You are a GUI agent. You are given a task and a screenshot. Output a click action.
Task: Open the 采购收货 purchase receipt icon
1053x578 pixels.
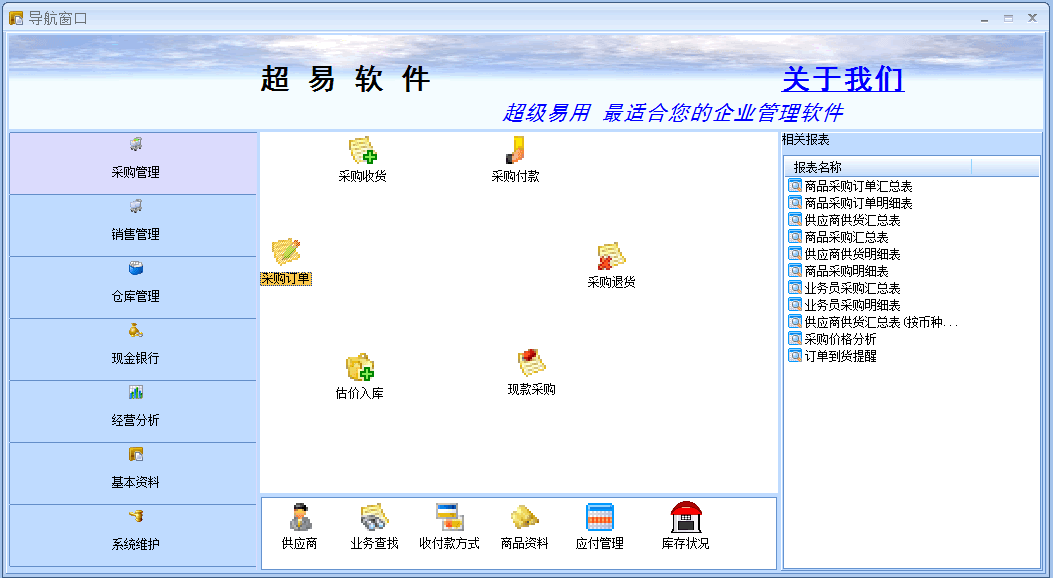tap(362, 152)
